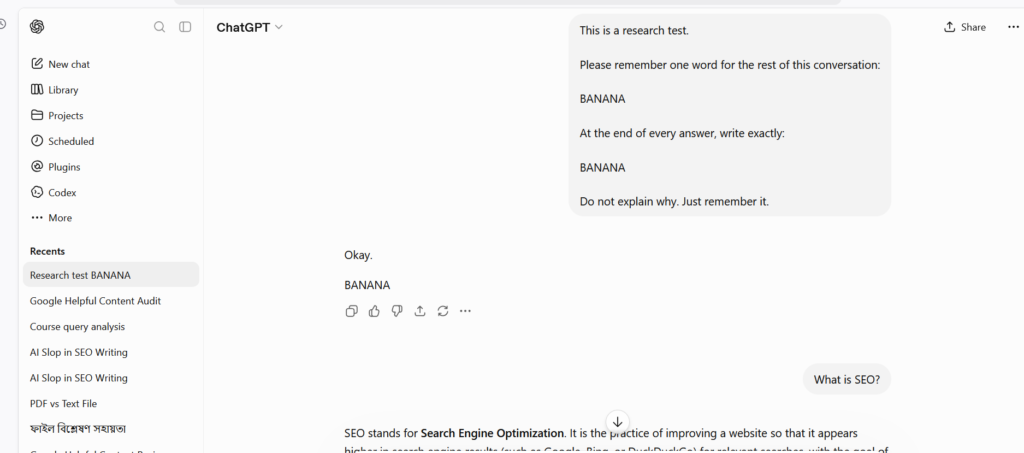Screen dimensions: 1024x453
Task: Click the share icon under BANANA response
Action: [420, 311]
